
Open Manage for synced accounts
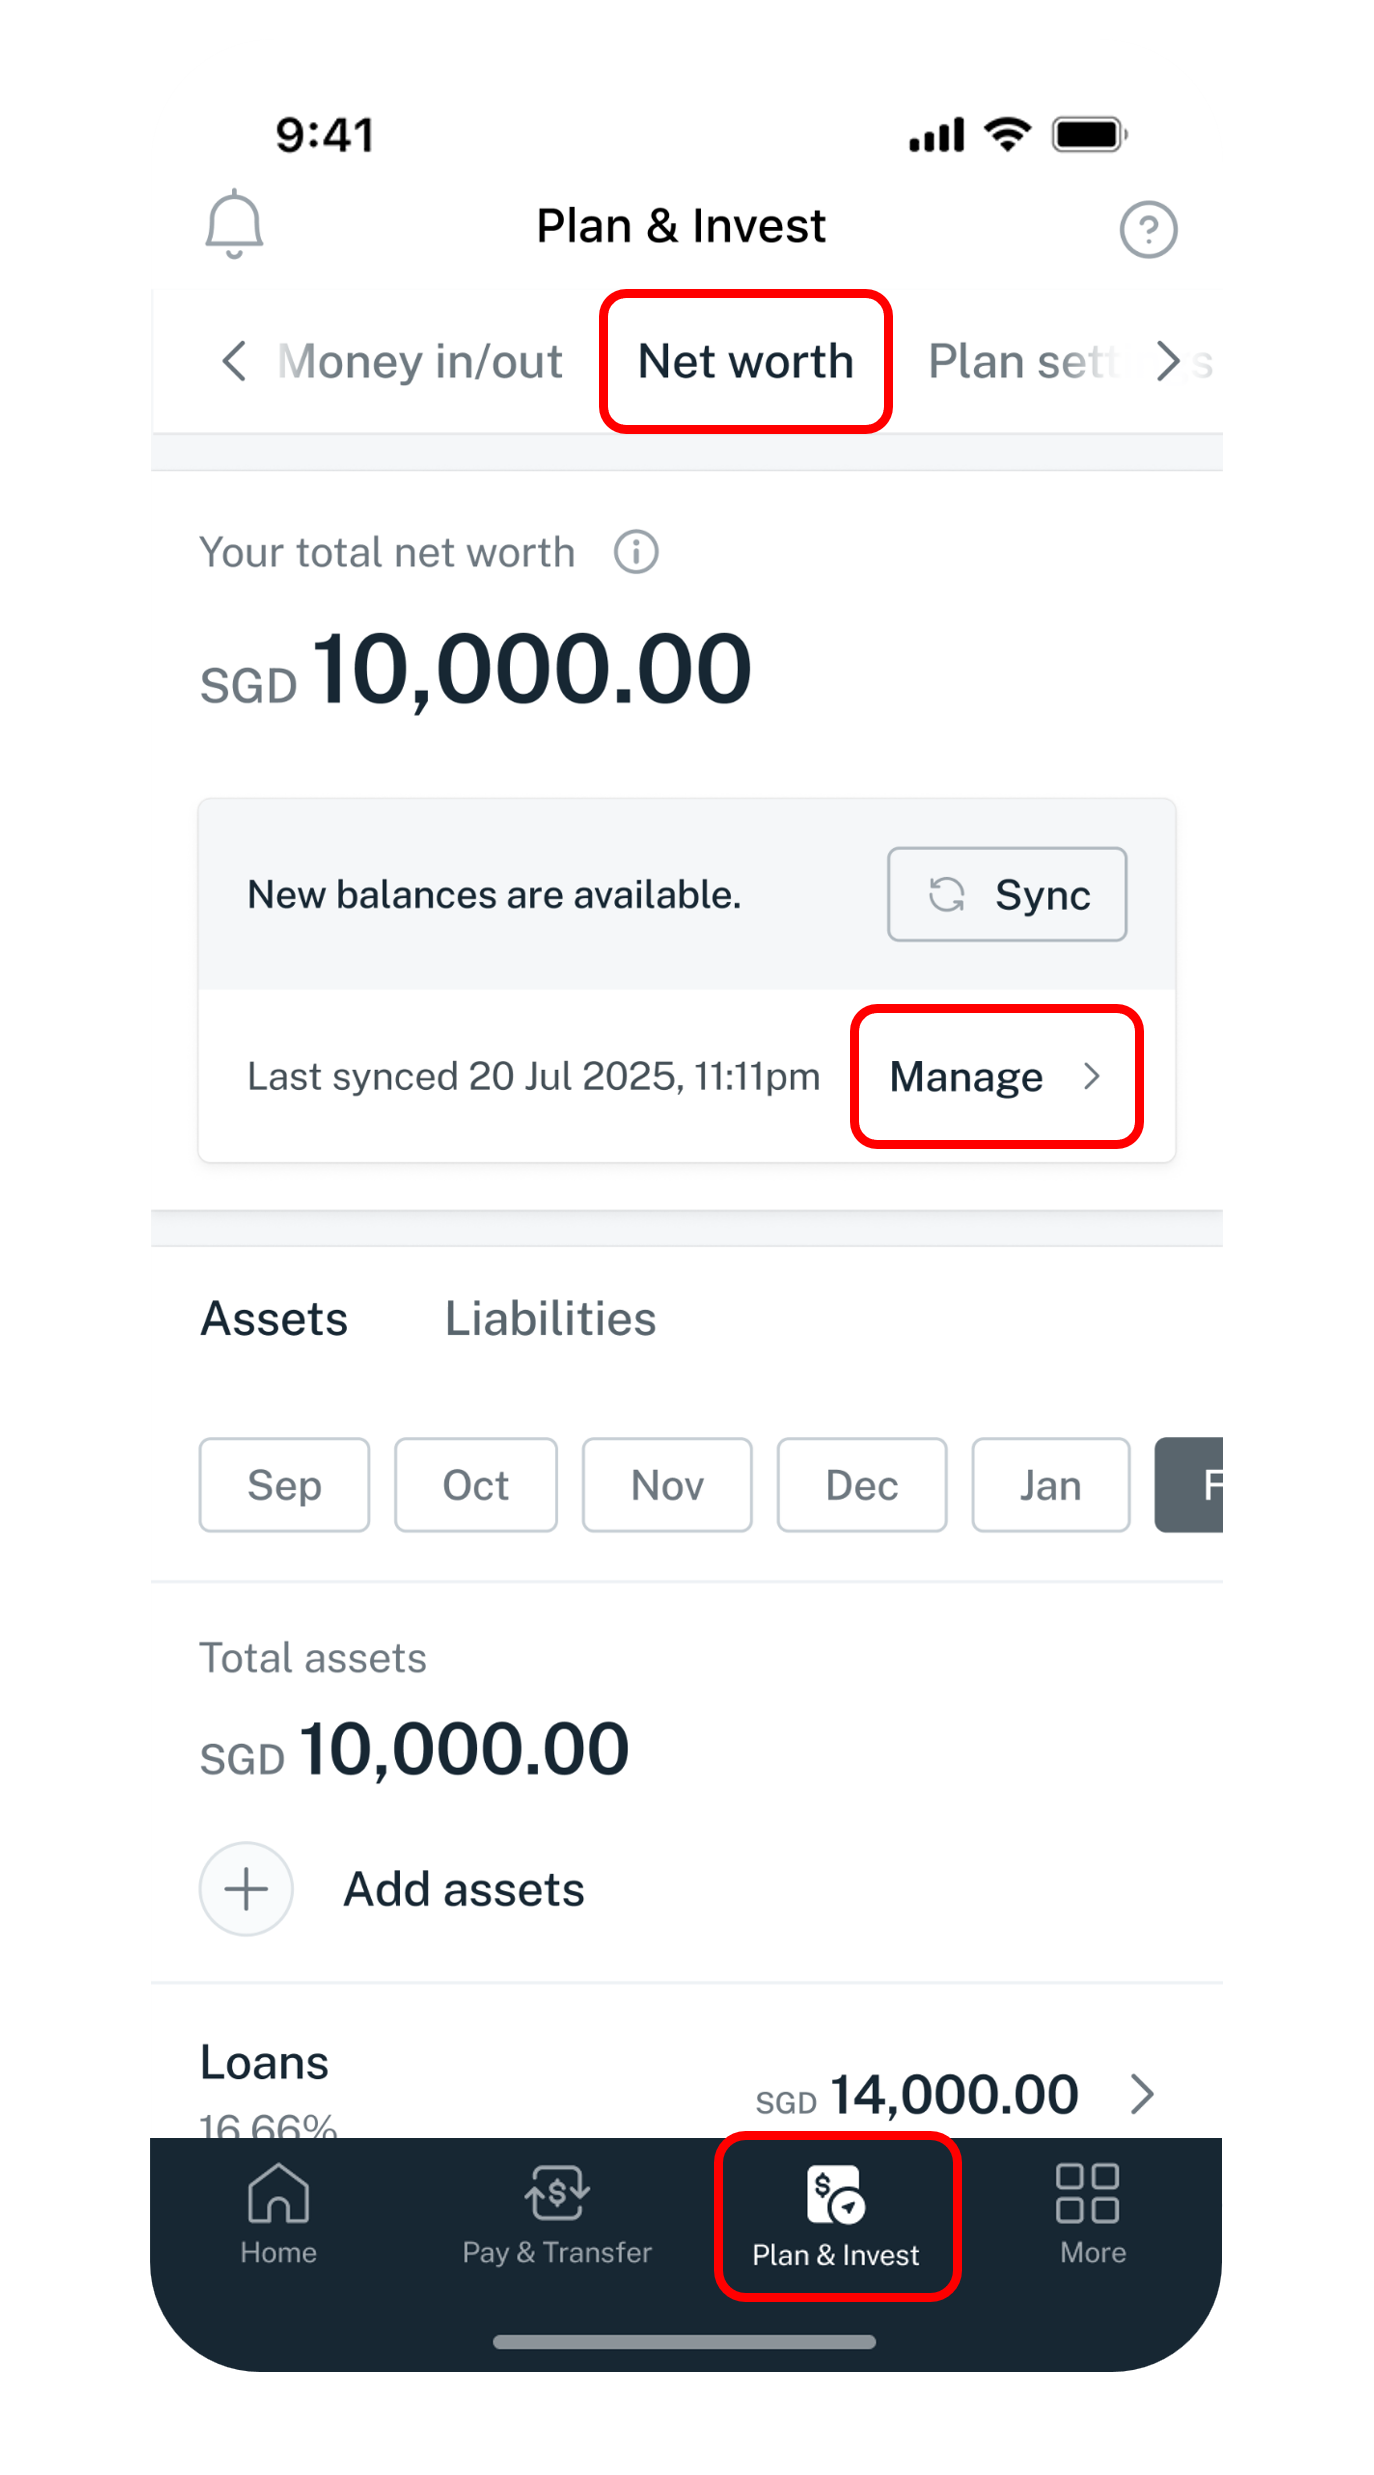996,1077
